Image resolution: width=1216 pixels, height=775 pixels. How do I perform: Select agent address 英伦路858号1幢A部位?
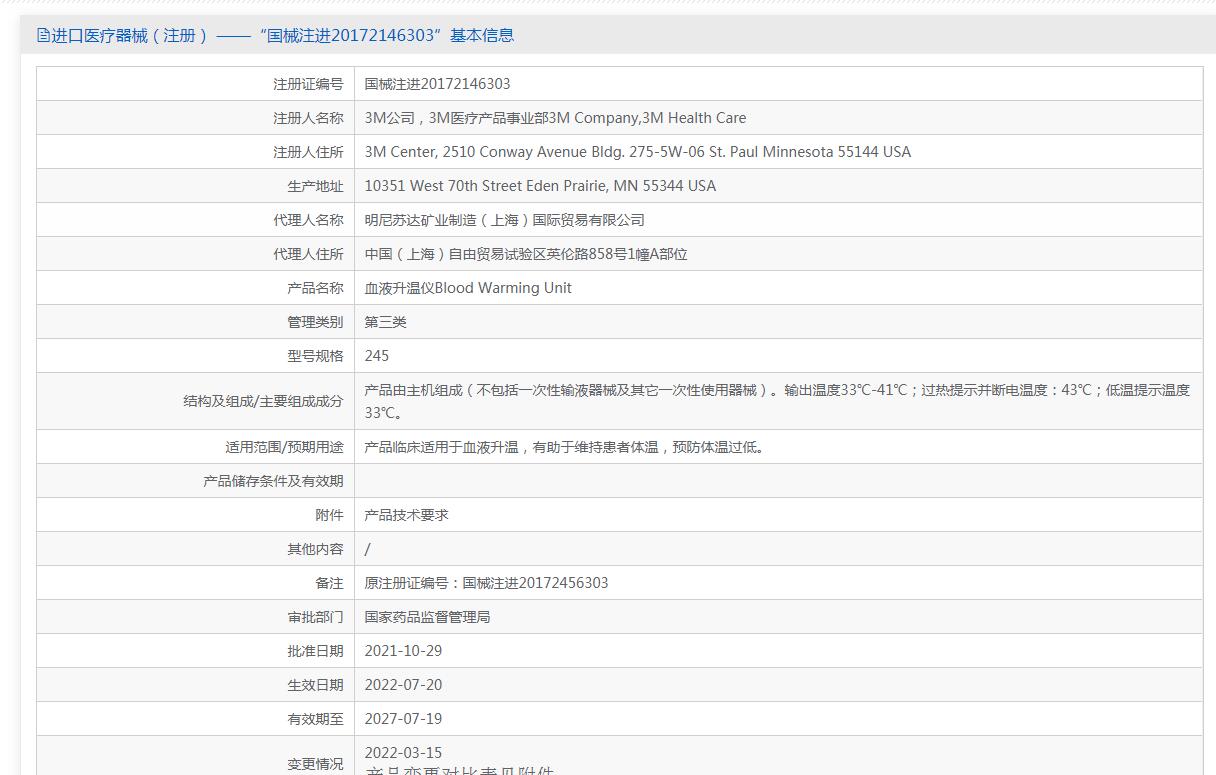526,254
